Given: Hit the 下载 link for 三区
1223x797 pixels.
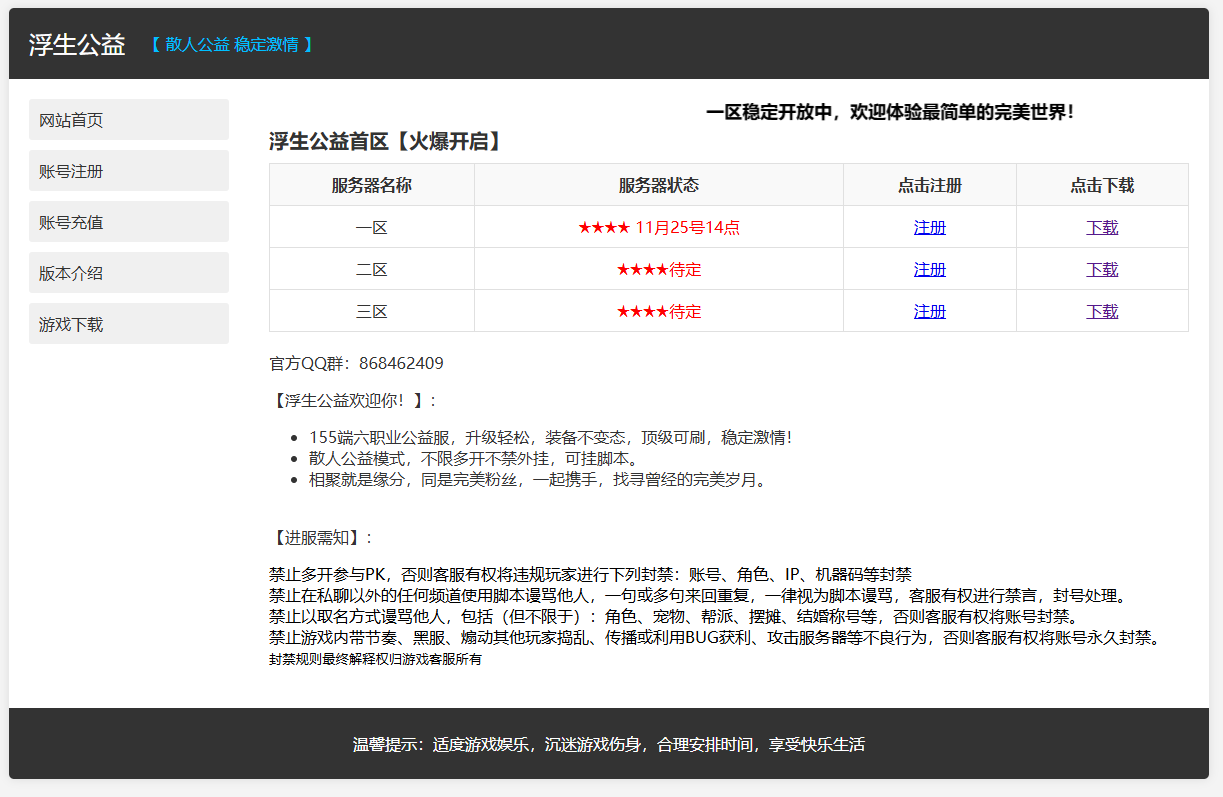Looking at the screenshot, I should click(1102, 311).
